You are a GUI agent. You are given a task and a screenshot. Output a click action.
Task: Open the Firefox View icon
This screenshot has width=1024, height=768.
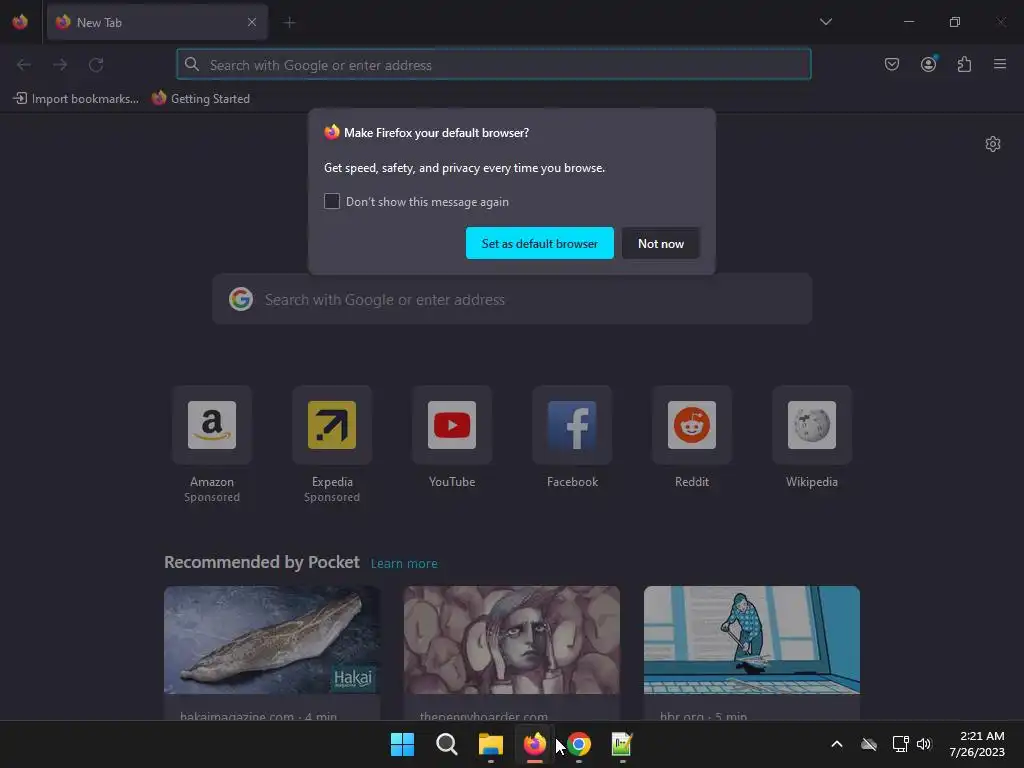coord(20,22)
